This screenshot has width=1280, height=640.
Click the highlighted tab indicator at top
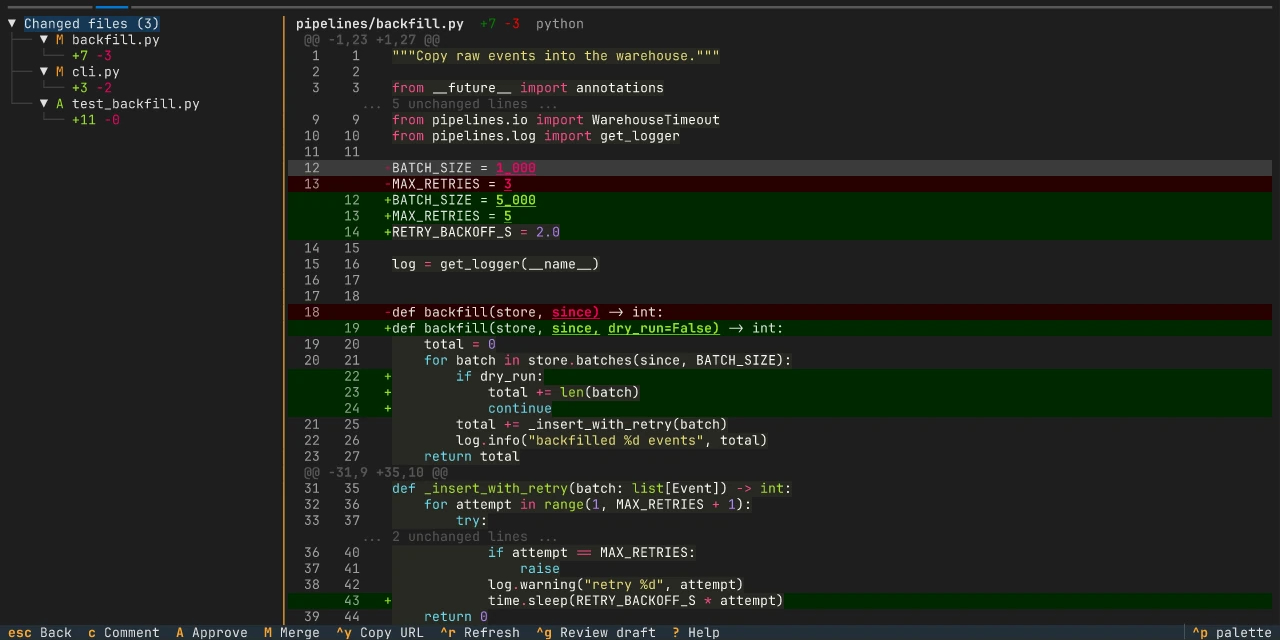(112, 7)
